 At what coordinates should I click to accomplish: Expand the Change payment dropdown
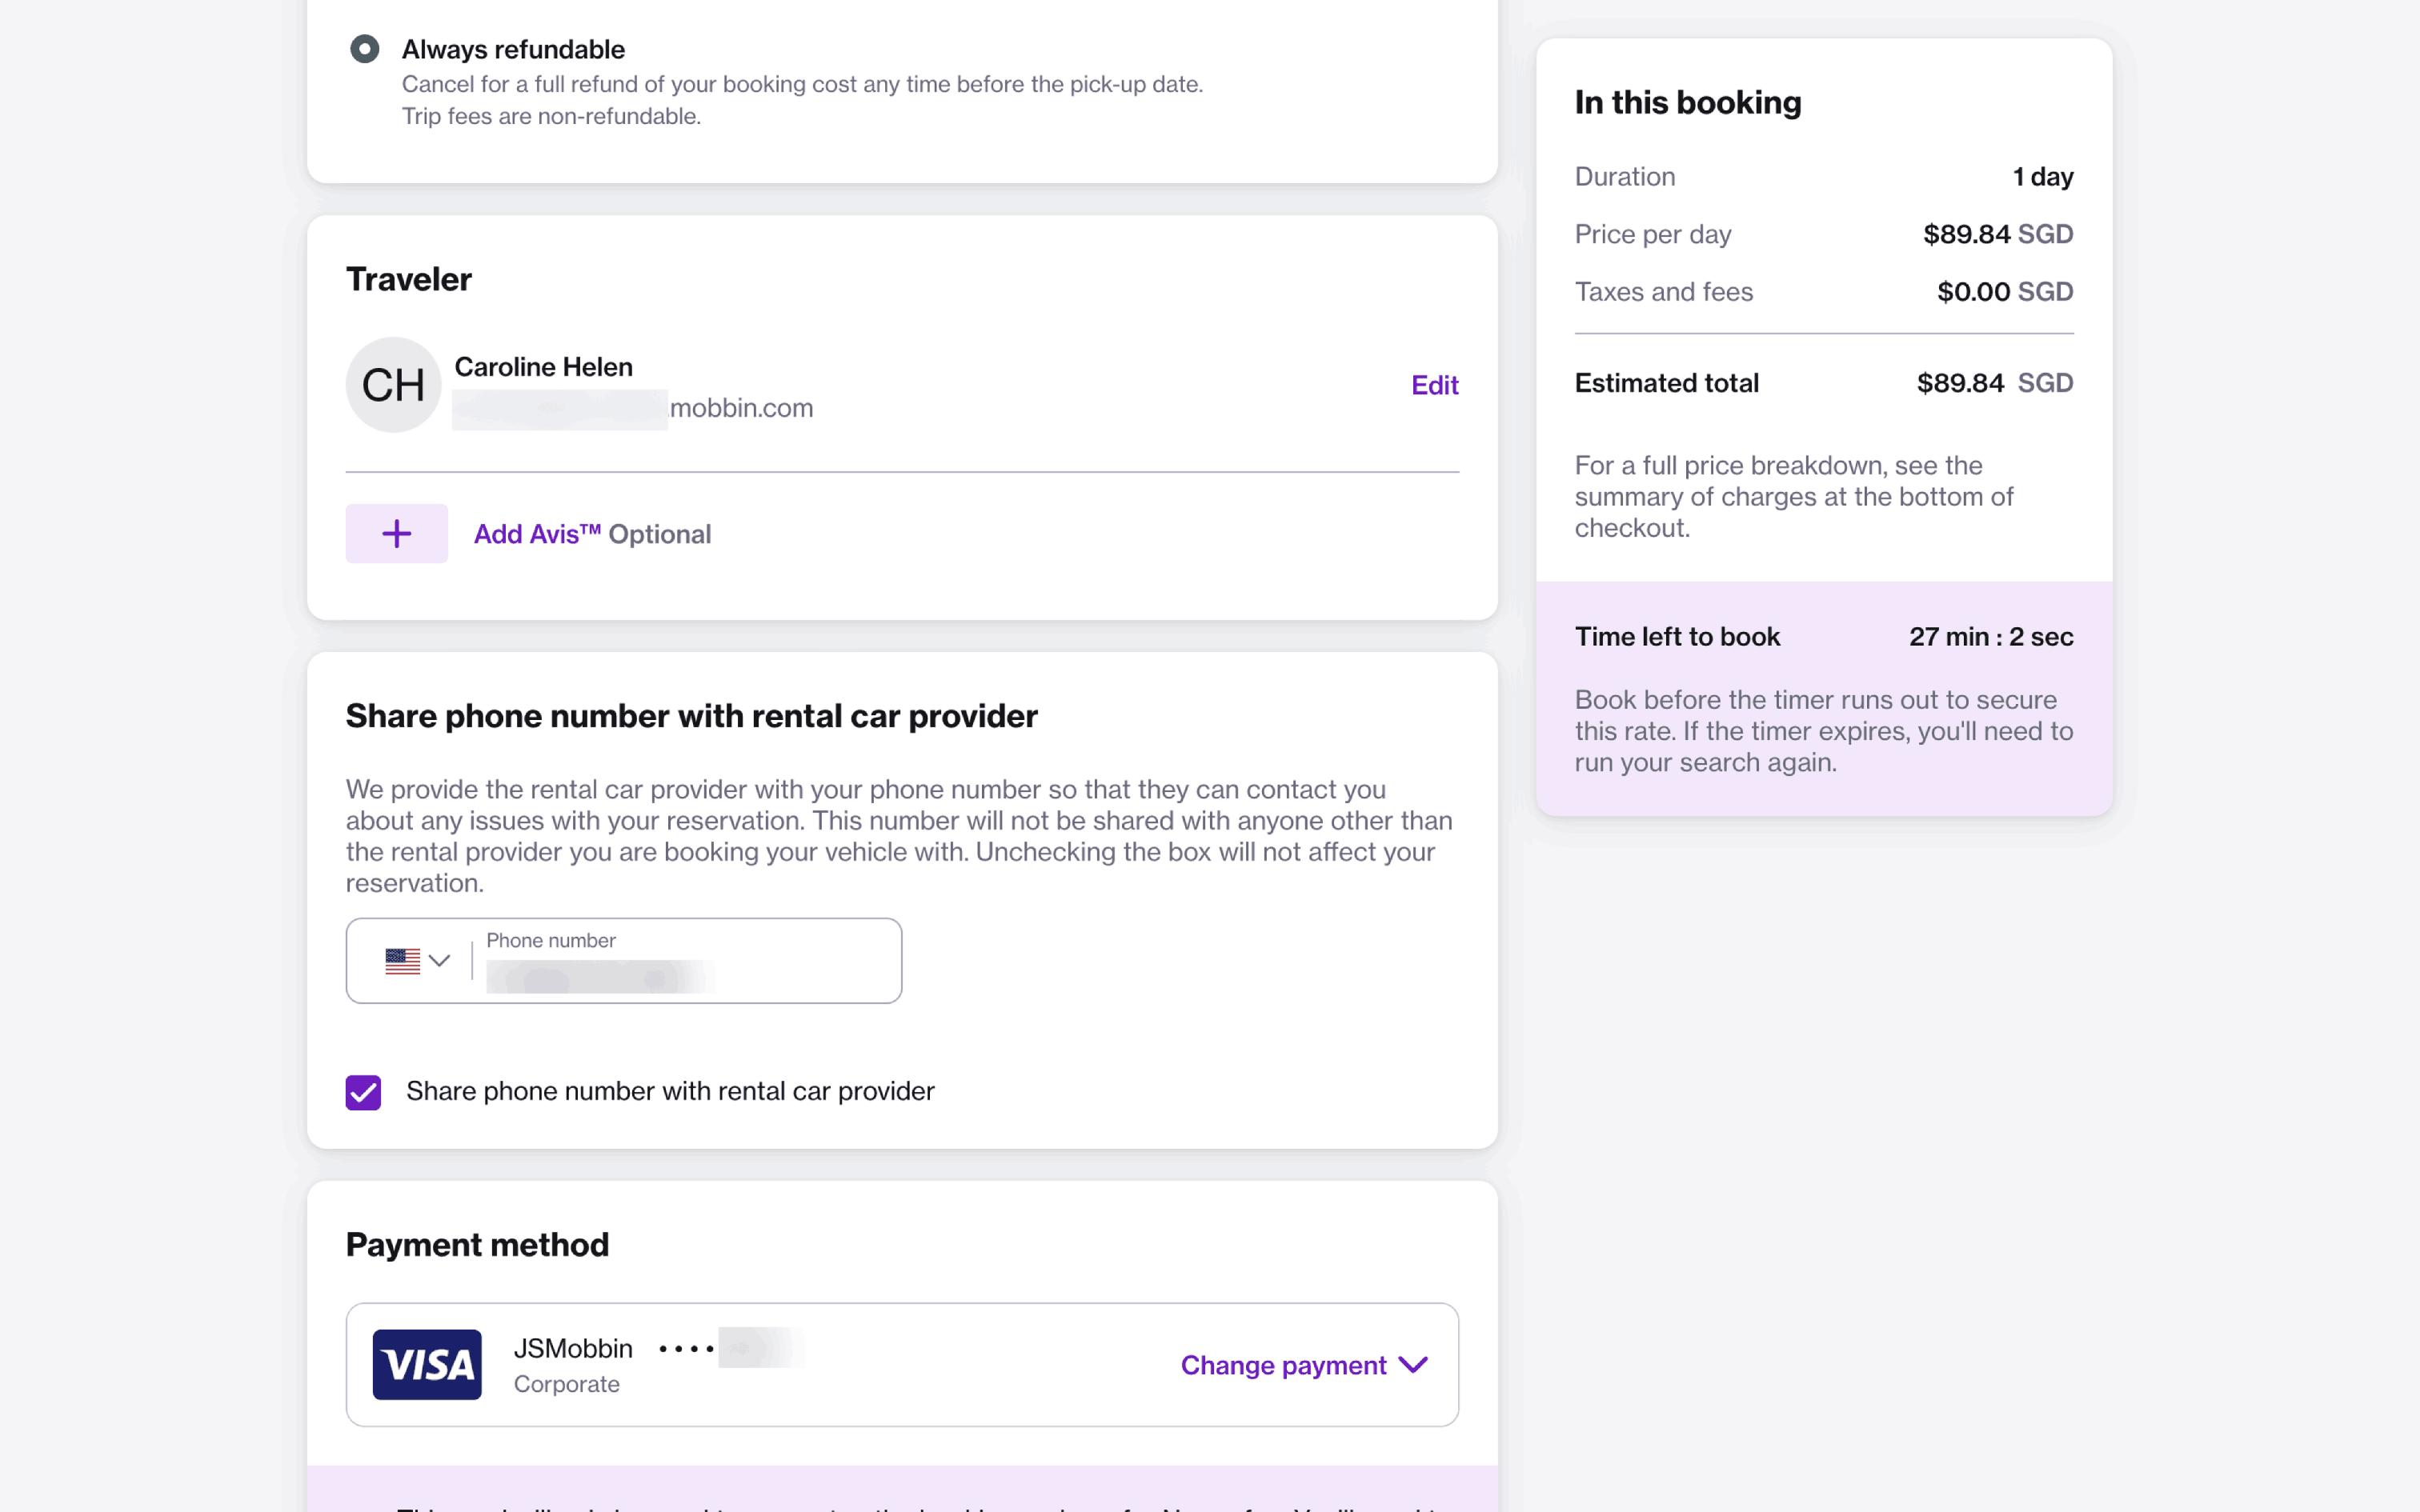click(1283, 1365)
